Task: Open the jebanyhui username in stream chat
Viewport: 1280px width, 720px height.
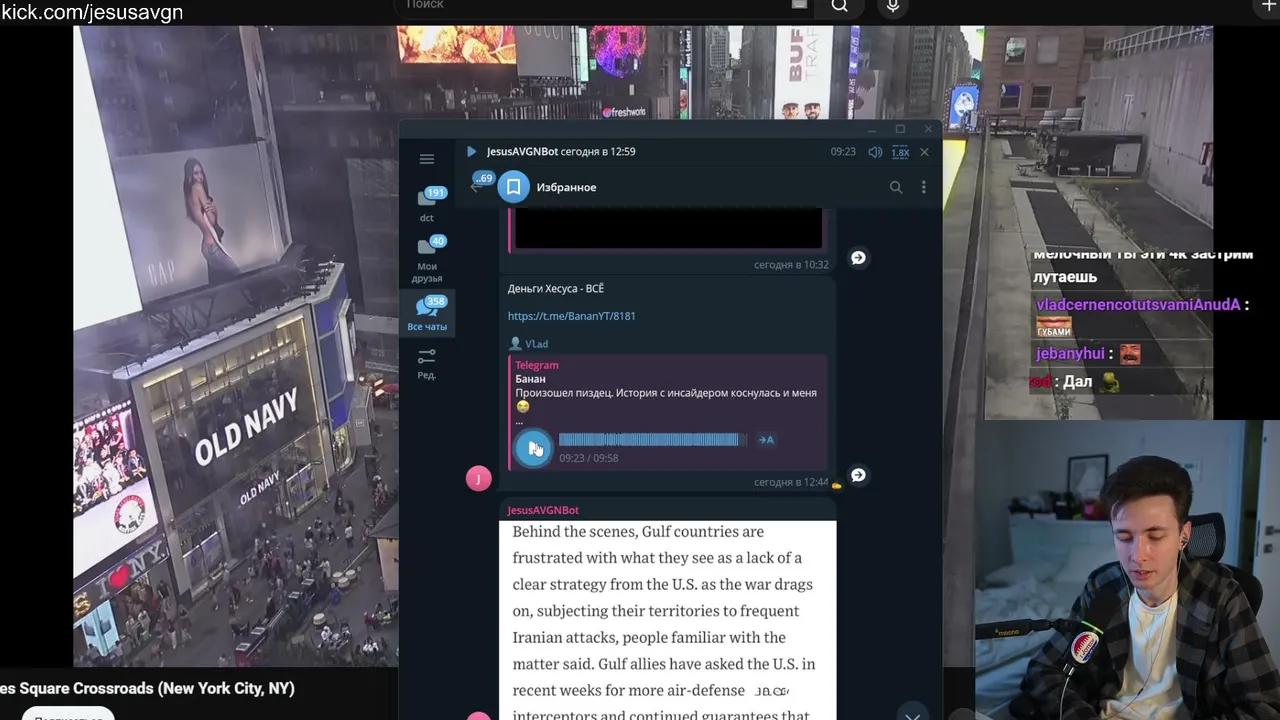Action: 1070,354
